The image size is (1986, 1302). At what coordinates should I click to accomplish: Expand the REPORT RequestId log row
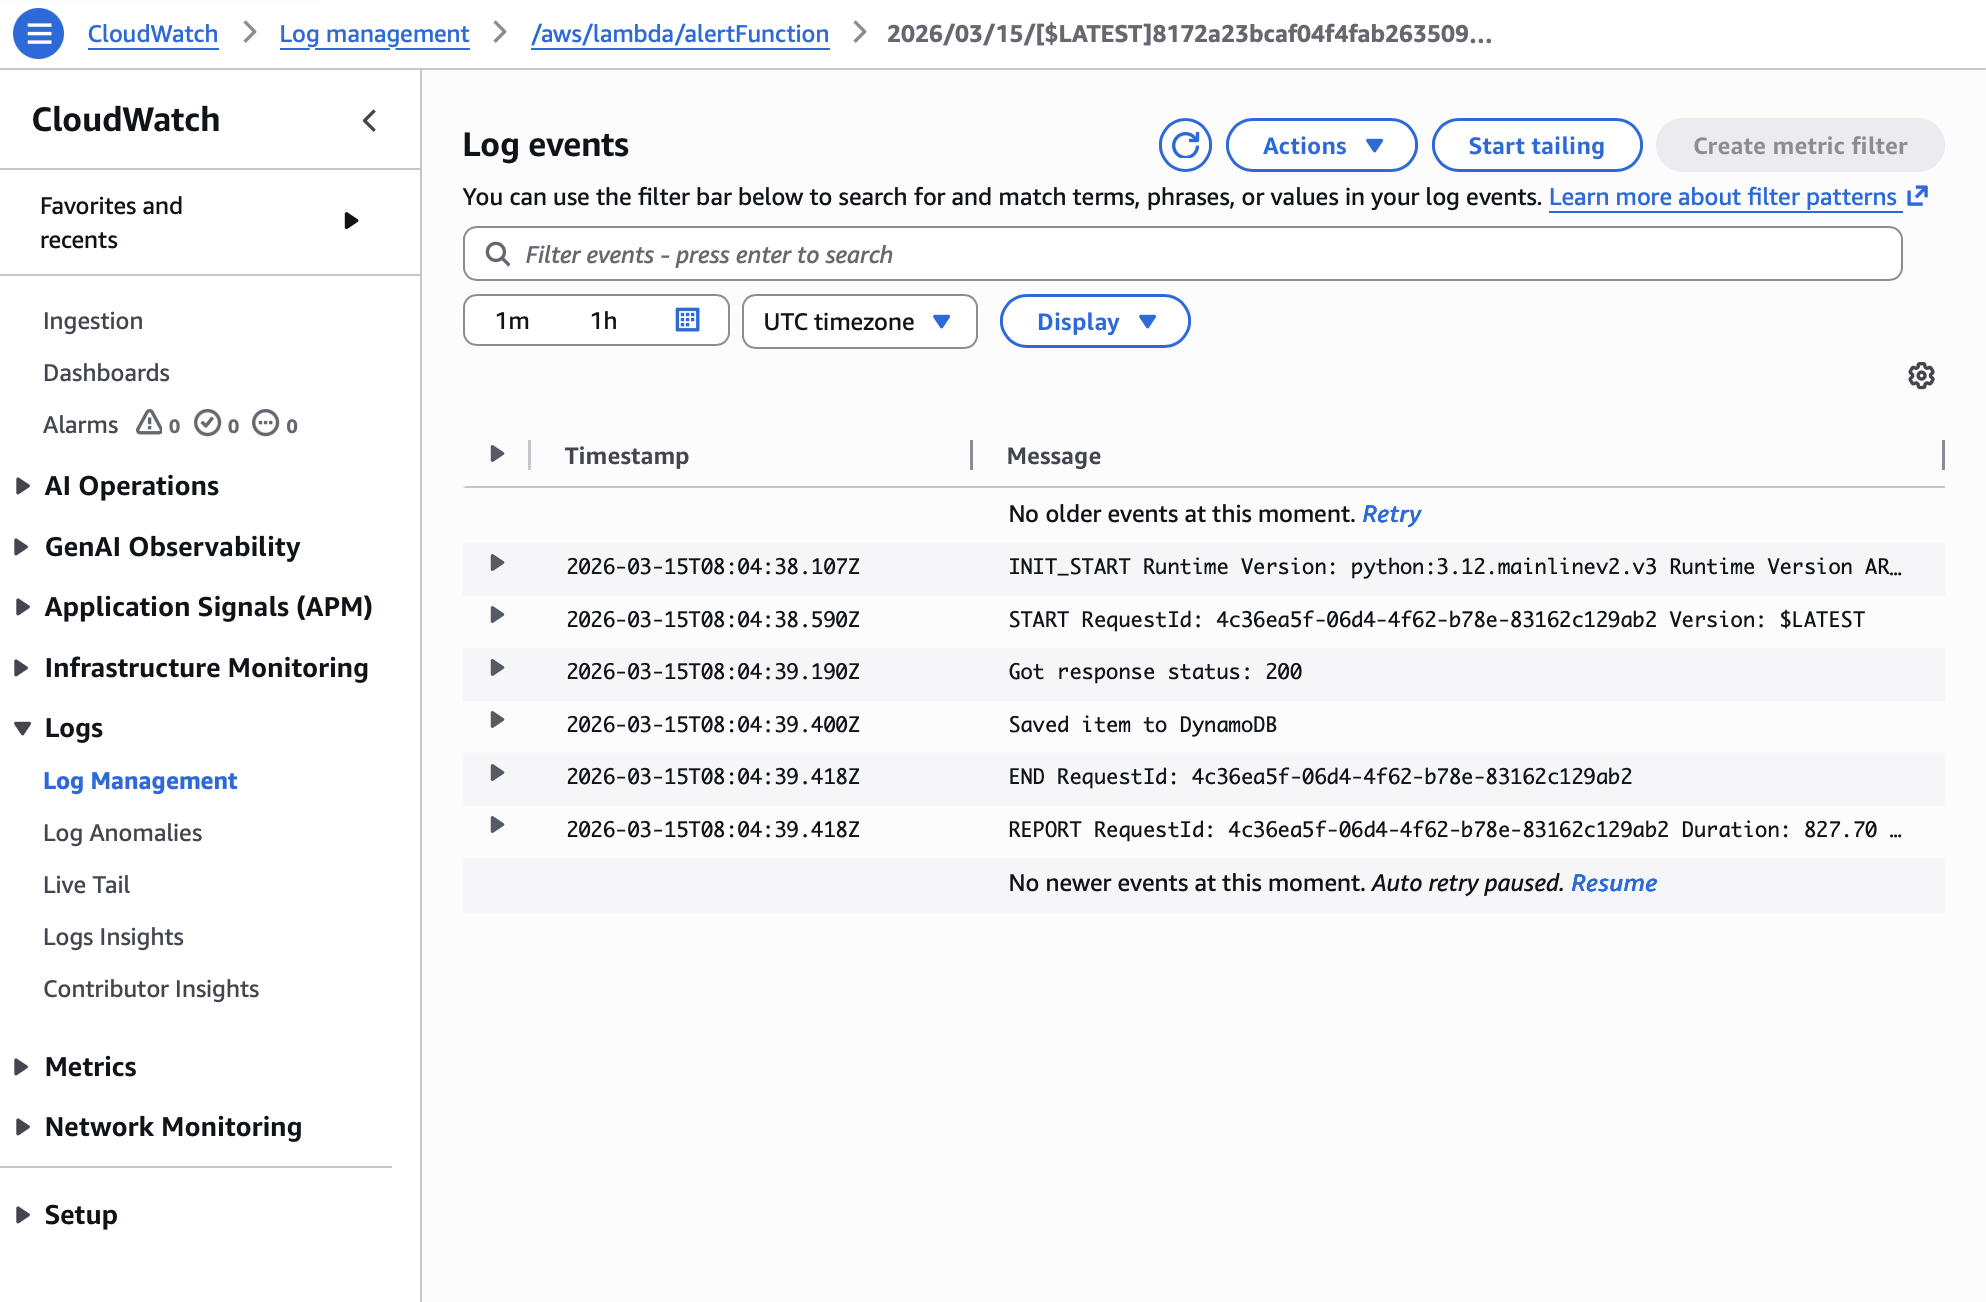497,825
